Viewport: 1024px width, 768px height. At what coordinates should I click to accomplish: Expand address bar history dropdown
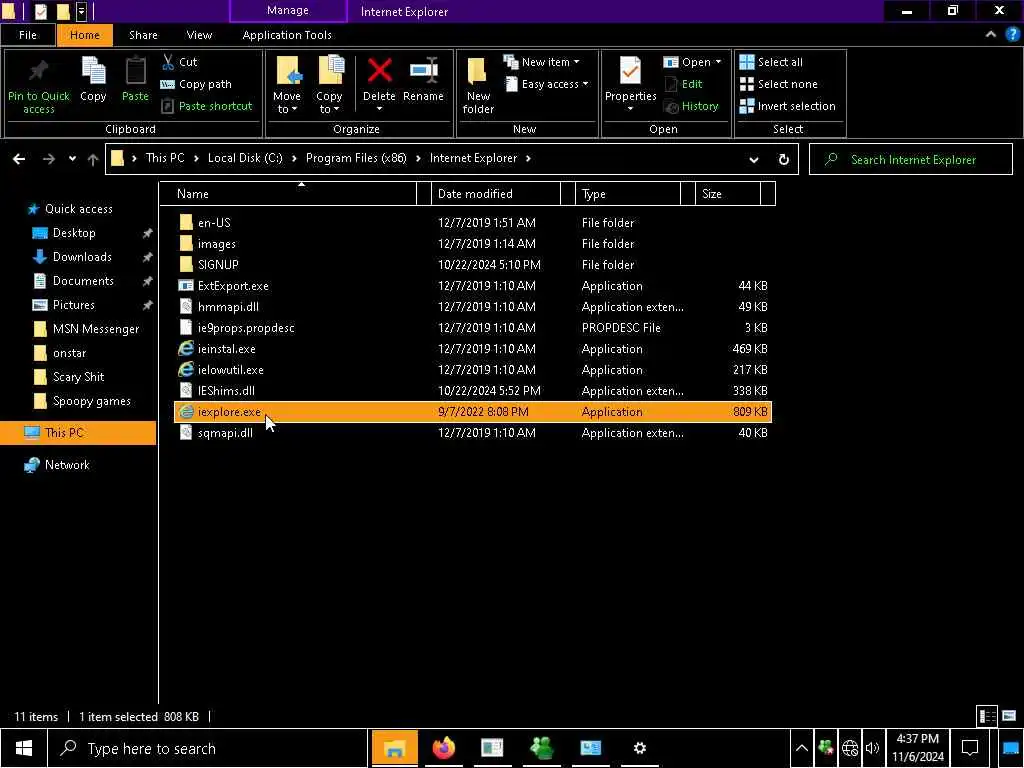coord(754,159)
